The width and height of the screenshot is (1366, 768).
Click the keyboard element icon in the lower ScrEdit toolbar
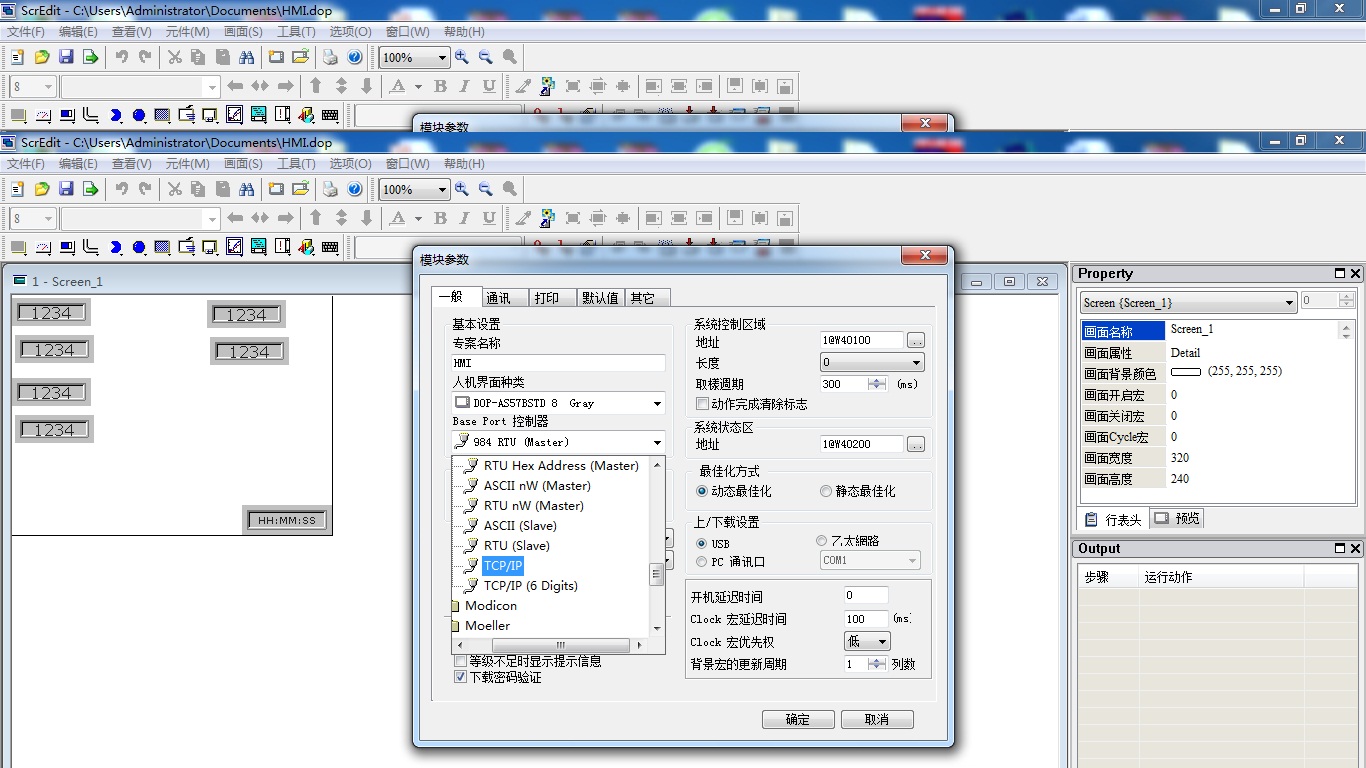(330, 247)
